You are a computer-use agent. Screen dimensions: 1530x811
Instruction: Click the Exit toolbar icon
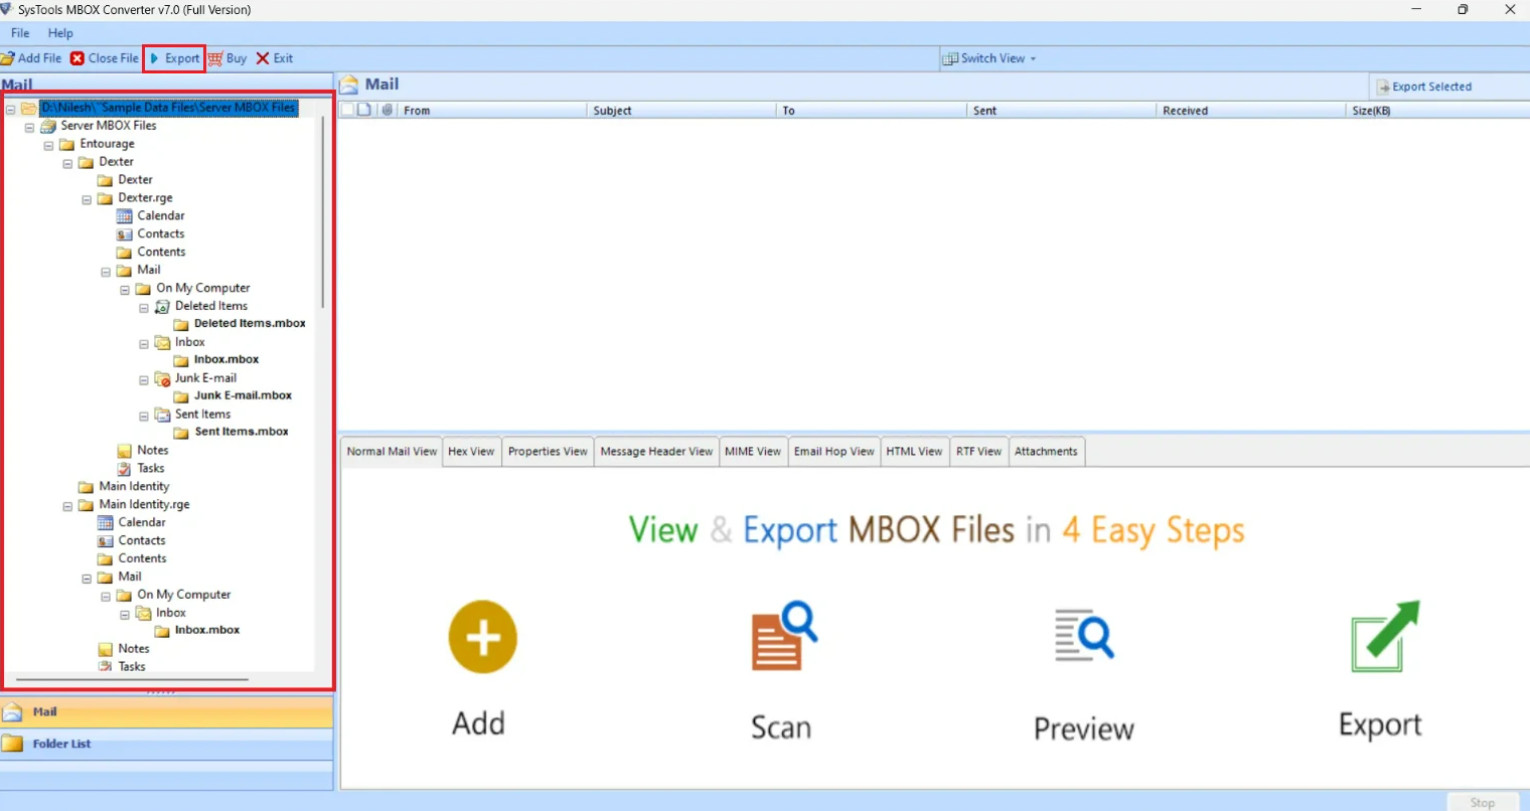point(263,59)
